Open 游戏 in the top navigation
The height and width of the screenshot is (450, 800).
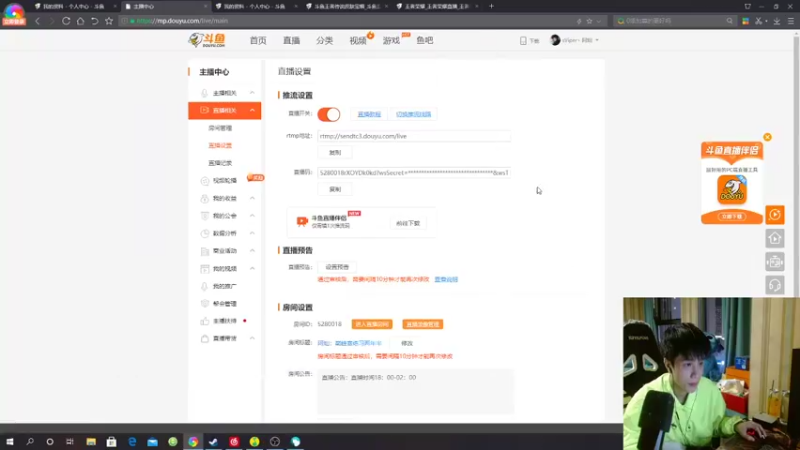[391, 40]
